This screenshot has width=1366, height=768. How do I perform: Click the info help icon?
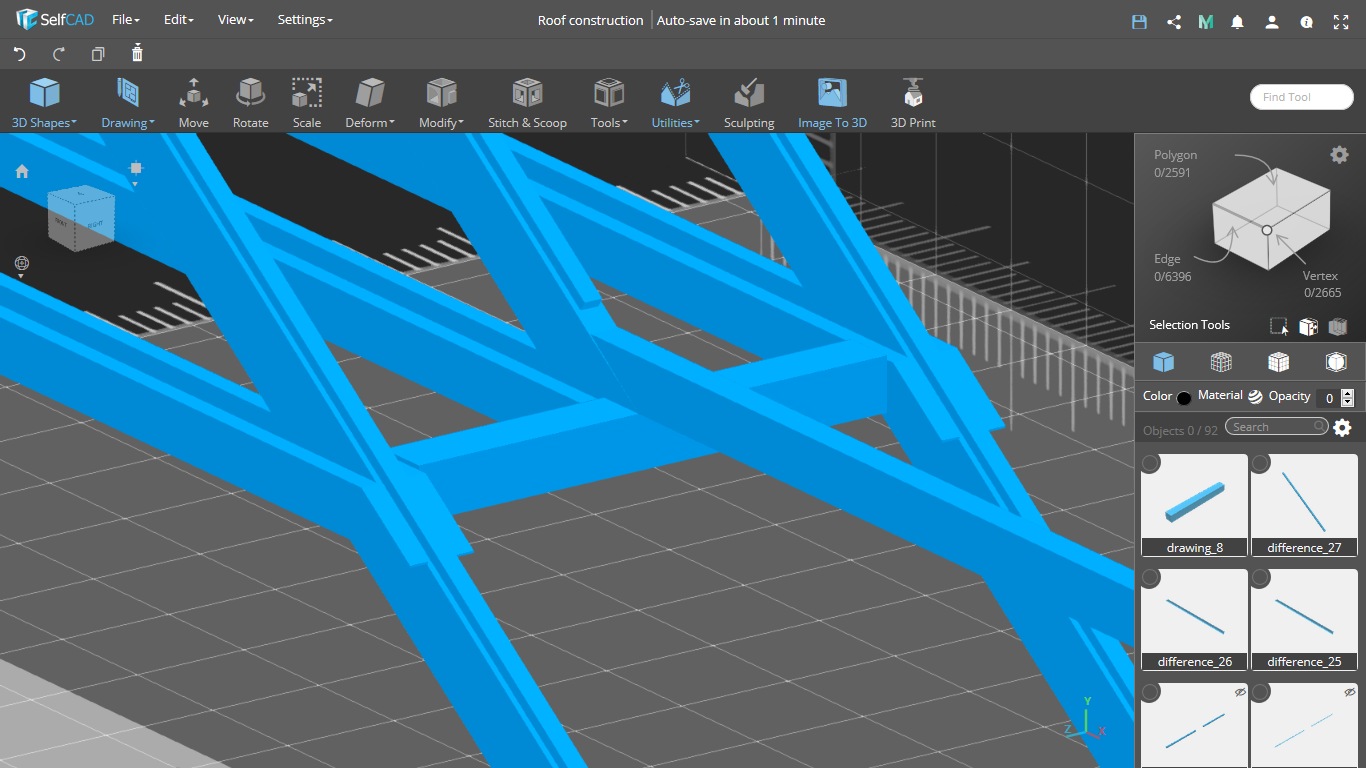[x=1306, y=21]
